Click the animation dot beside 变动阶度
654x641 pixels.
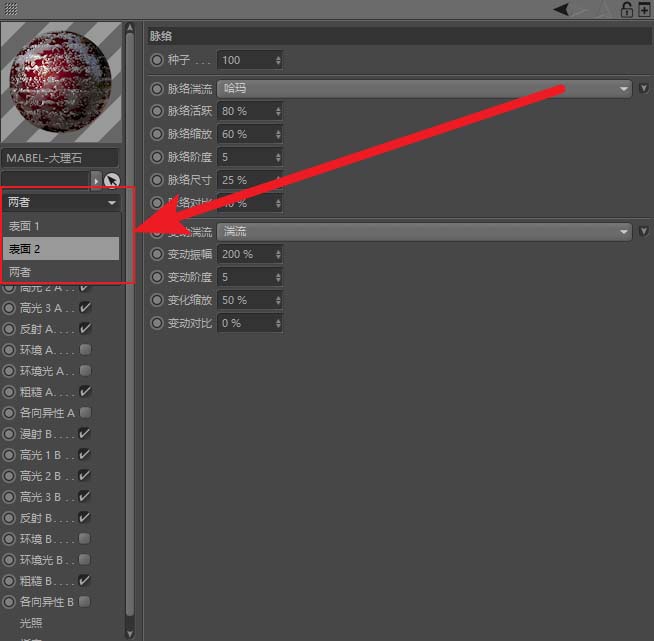[x=157, y=277]
